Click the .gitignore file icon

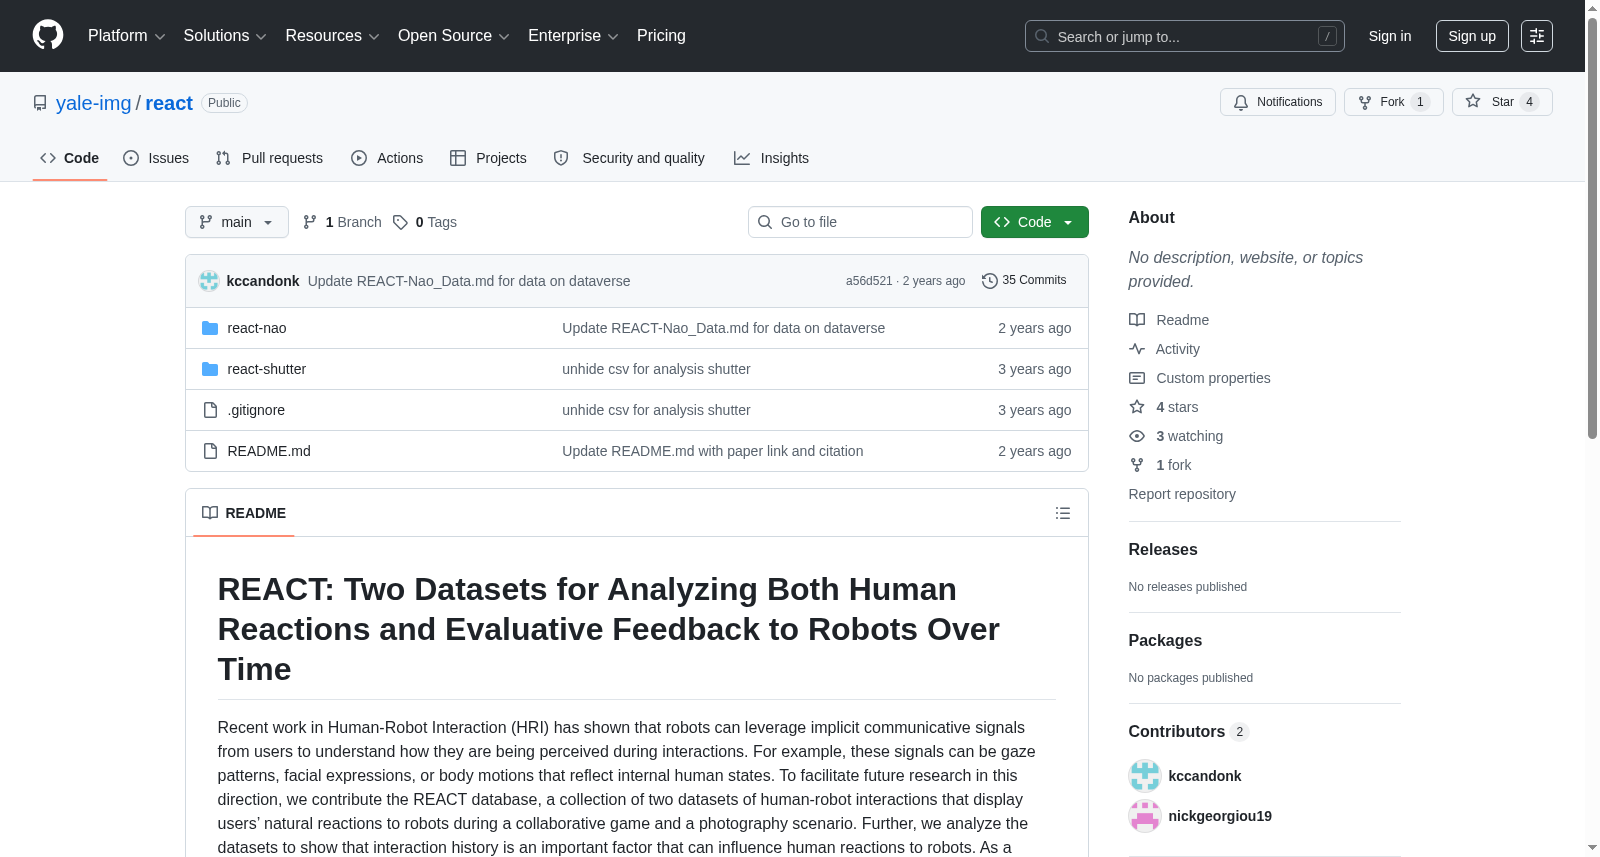tap(210, 410)
